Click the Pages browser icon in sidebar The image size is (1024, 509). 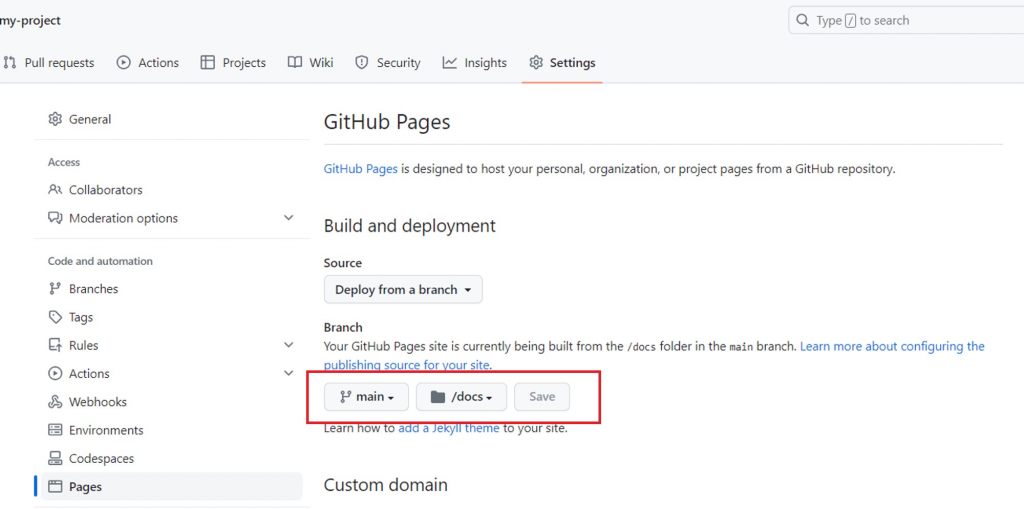[55, 487]
